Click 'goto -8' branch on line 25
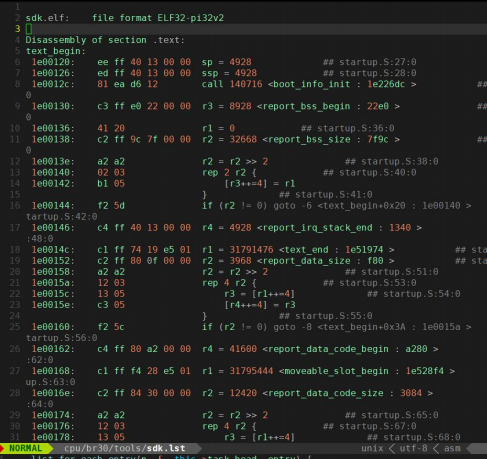 click(292, 327)
